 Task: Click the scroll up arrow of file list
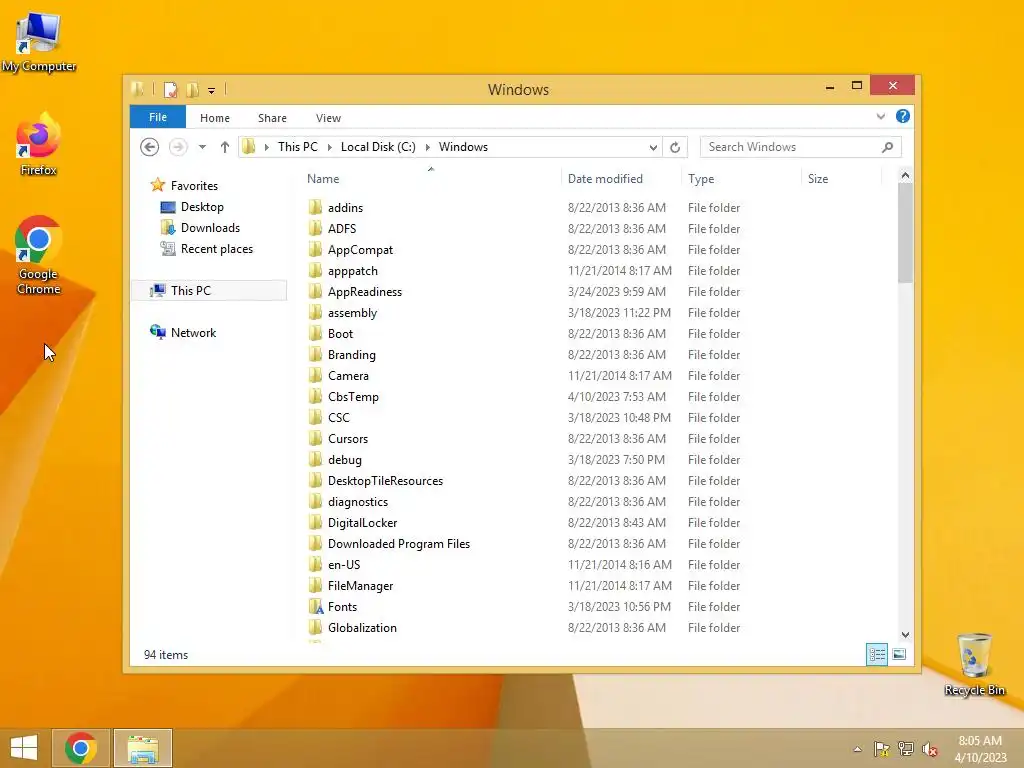(905, 175)
